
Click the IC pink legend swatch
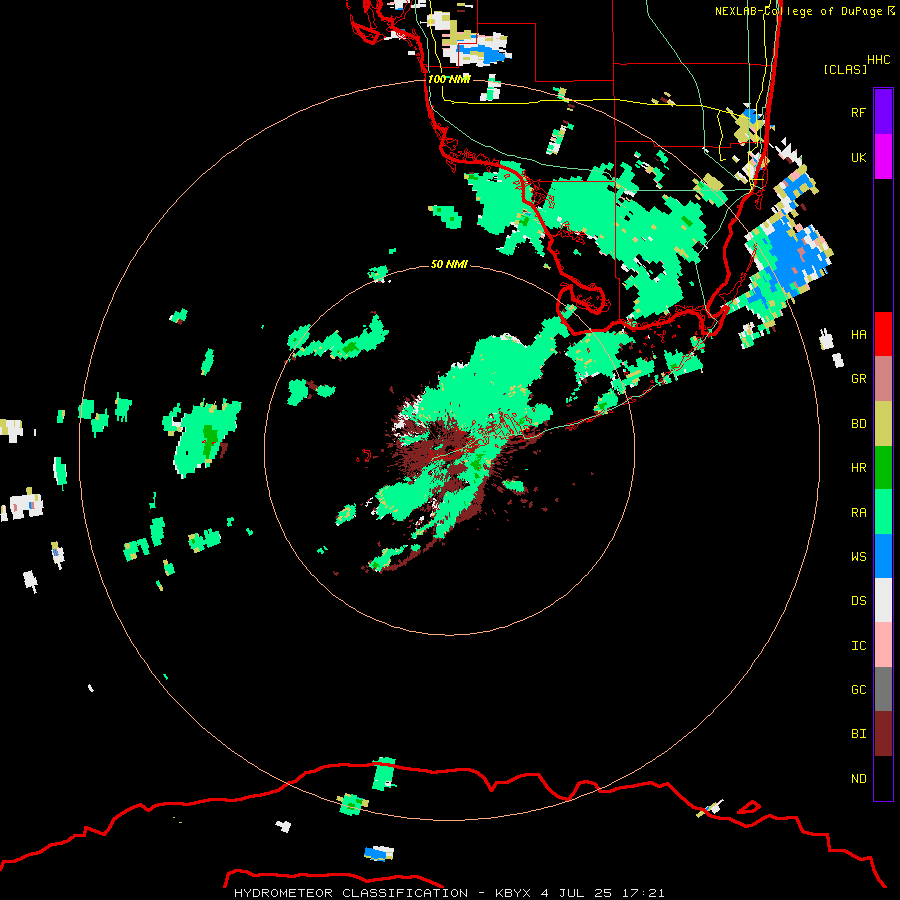[883, 645]
